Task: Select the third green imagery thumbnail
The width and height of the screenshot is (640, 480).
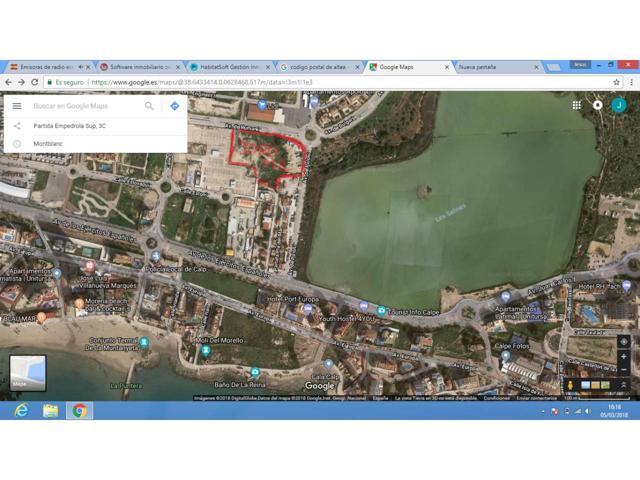Action: click(x=605, y=385)
